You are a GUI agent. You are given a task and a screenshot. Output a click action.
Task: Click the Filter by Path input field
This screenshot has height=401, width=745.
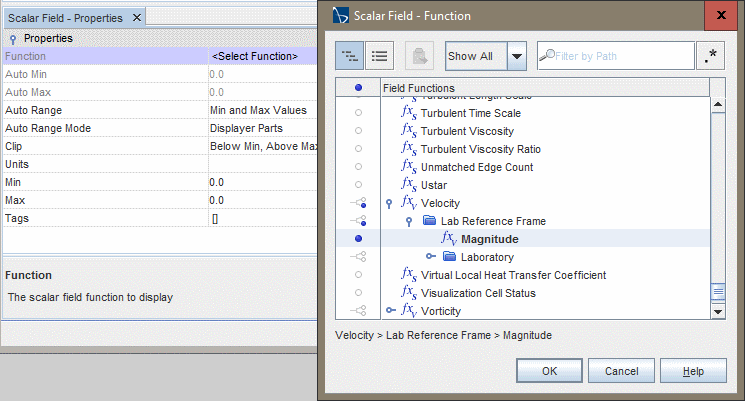click(x=616, y=56)
